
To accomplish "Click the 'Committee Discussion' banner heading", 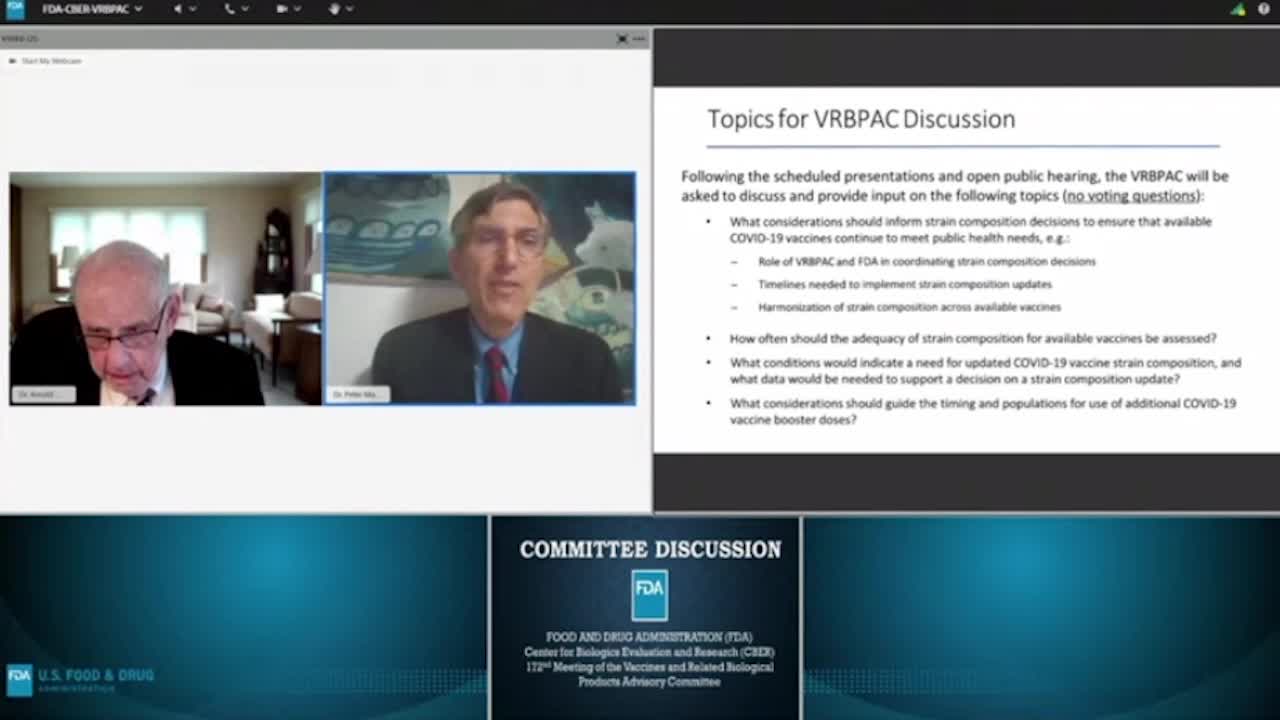I will point(650,549).
